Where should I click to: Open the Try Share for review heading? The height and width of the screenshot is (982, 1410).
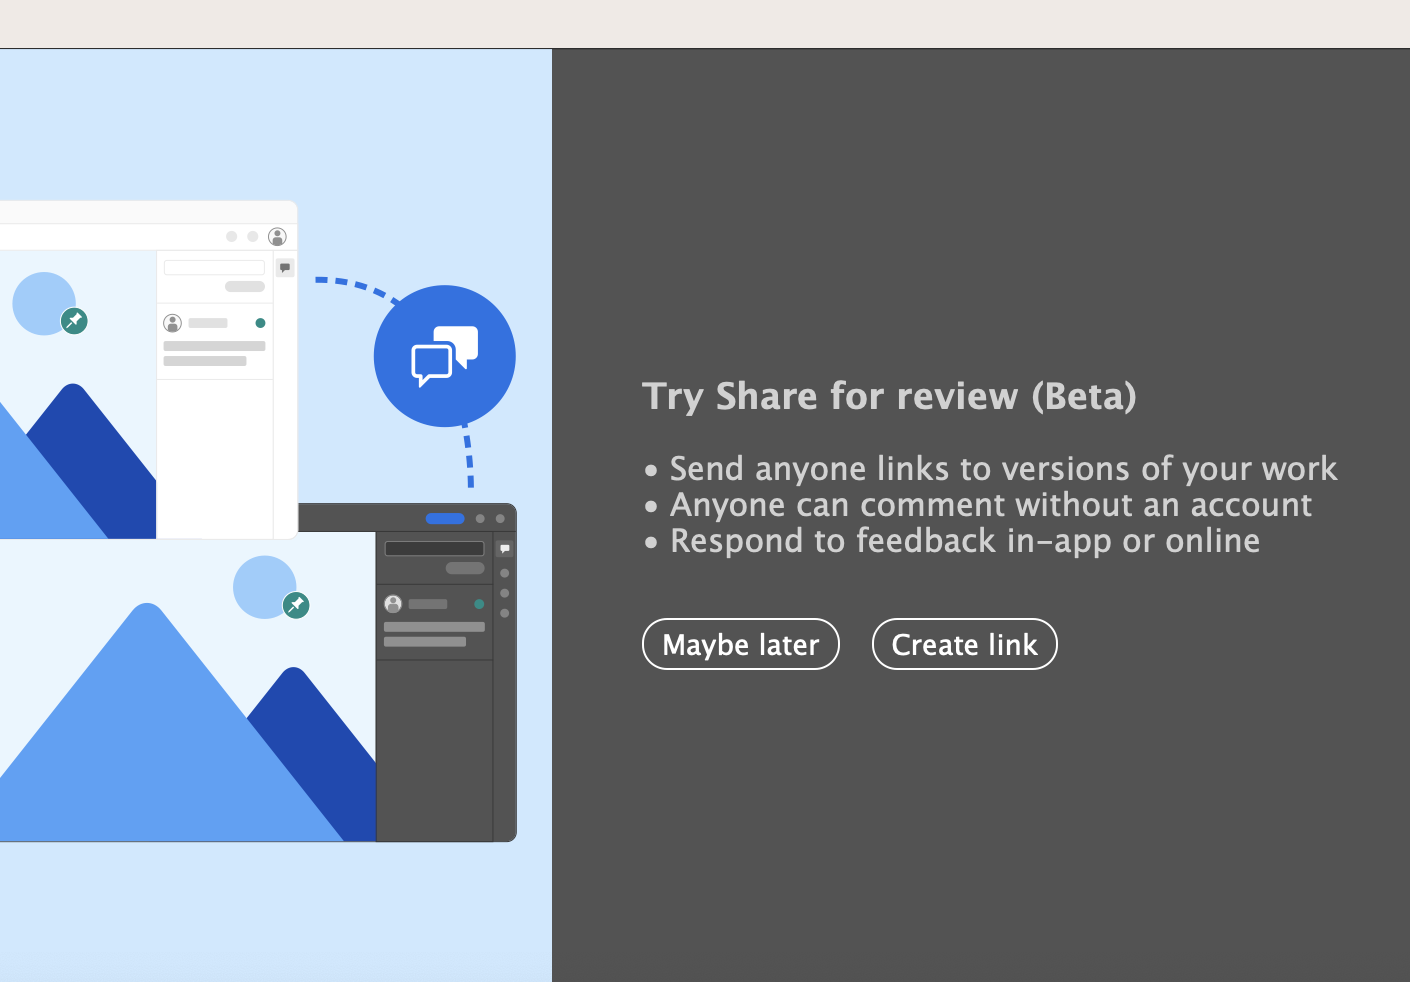click(889, 396)
